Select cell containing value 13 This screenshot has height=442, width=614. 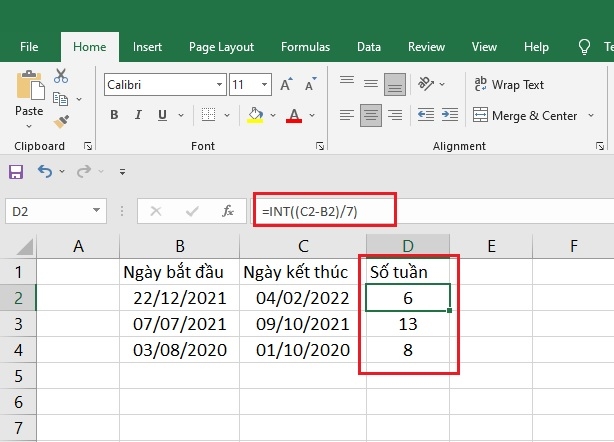tap(408, 324)
